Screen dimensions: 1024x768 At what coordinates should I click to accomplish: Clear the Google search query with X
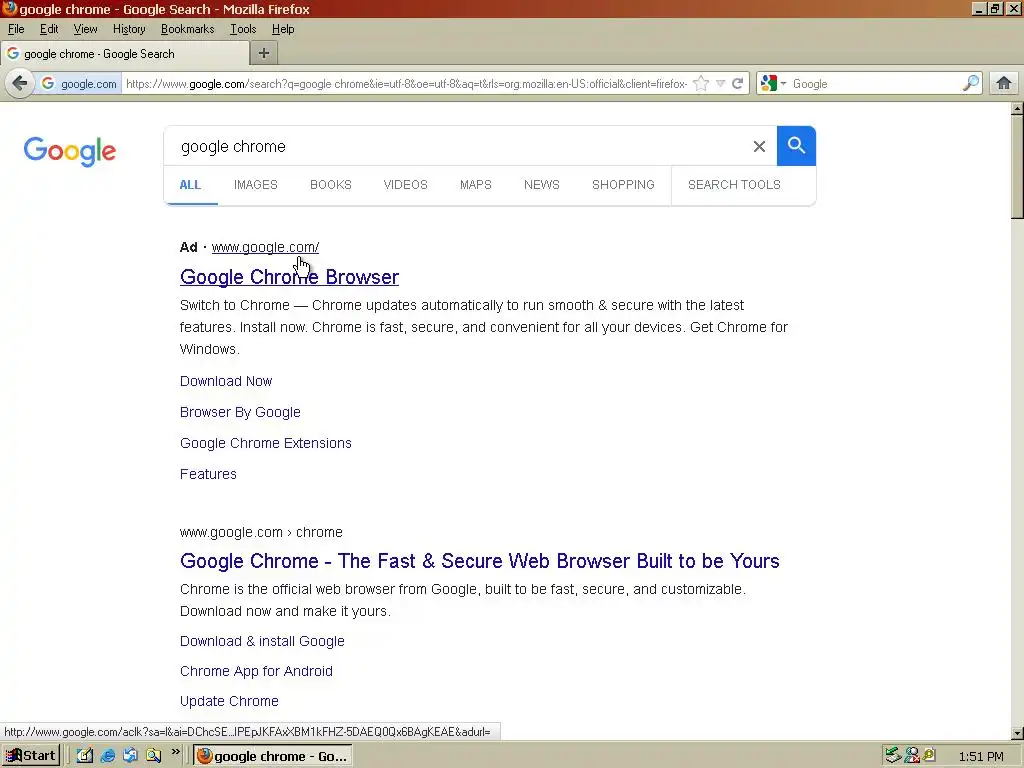coord(759,146)
